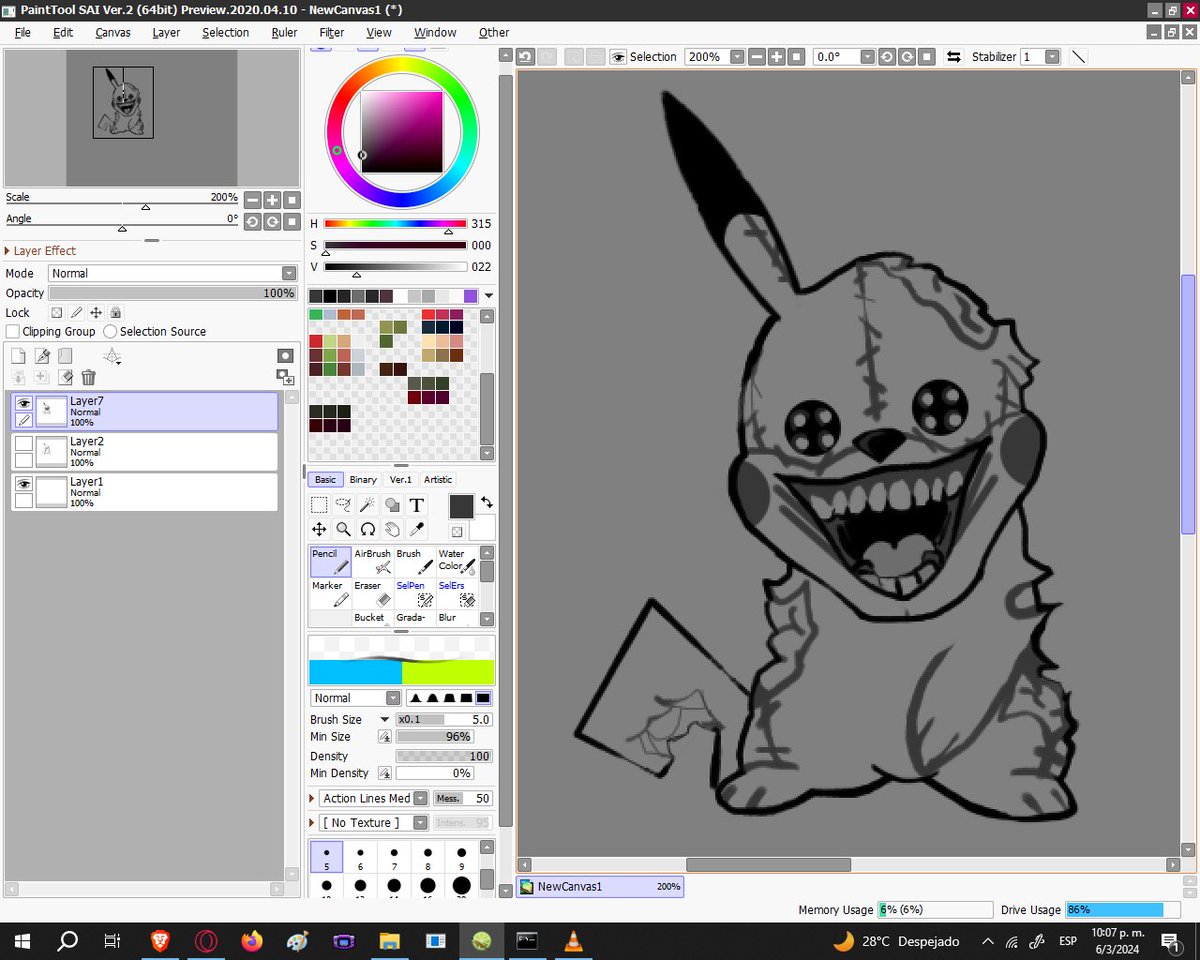The width and height of the screenshot is (1200, 960).
Task: Open the rotation angle 0.0° dropdown
Action: (867, 57)
